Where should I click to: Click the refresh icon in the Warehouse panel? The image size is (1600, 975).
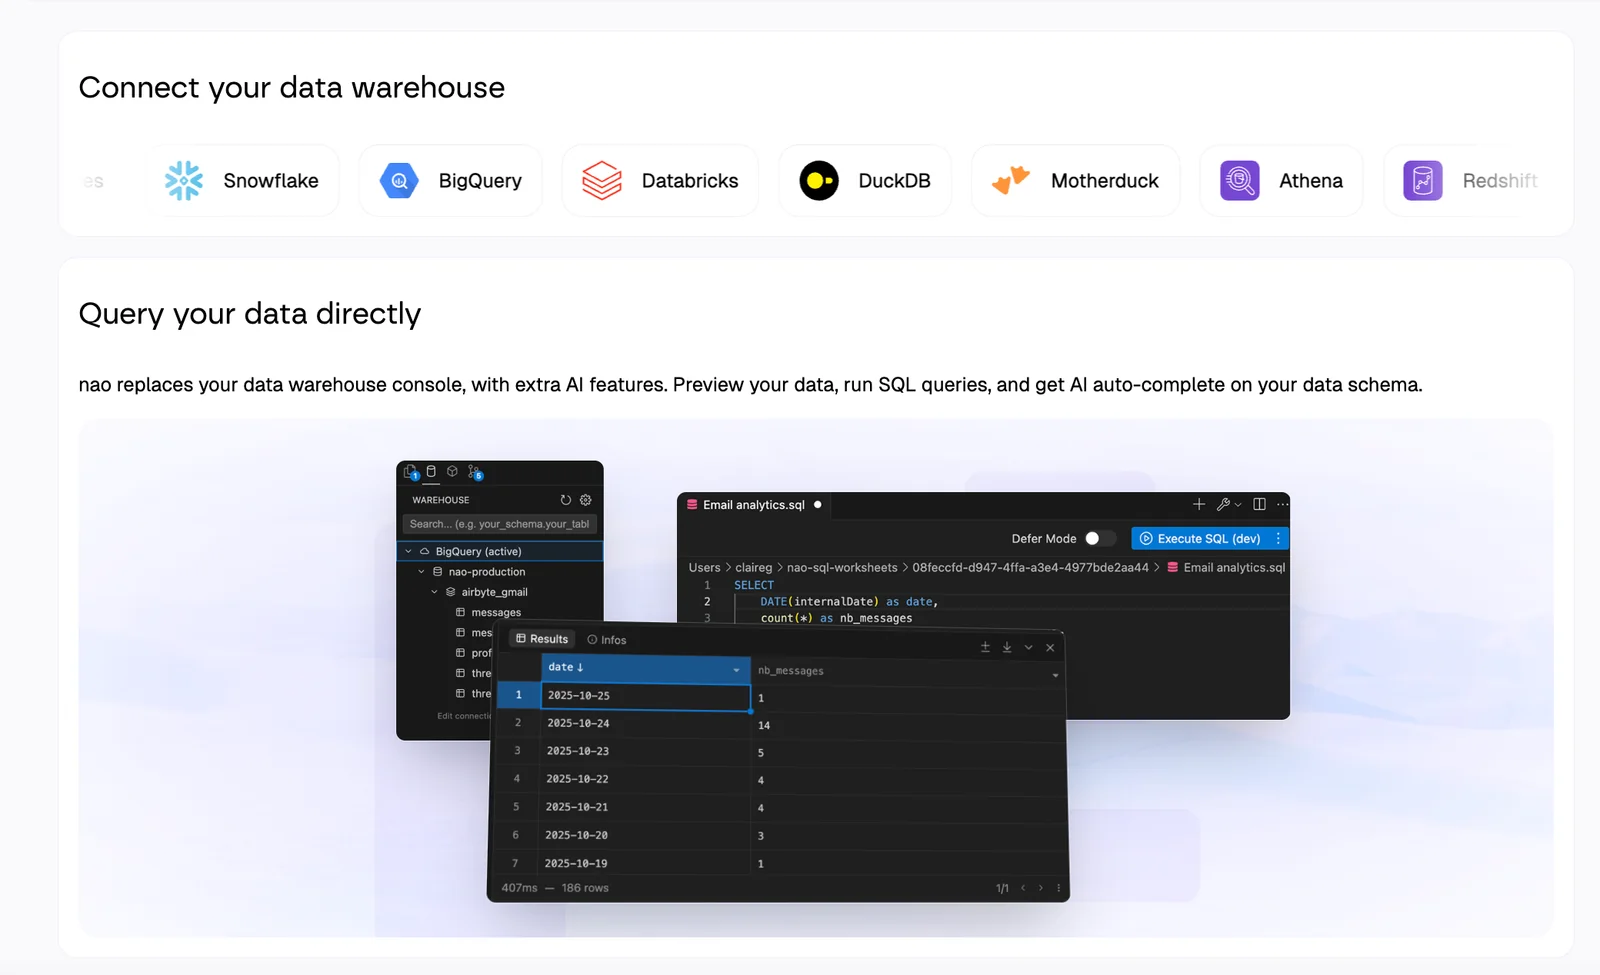pos(566,500)
